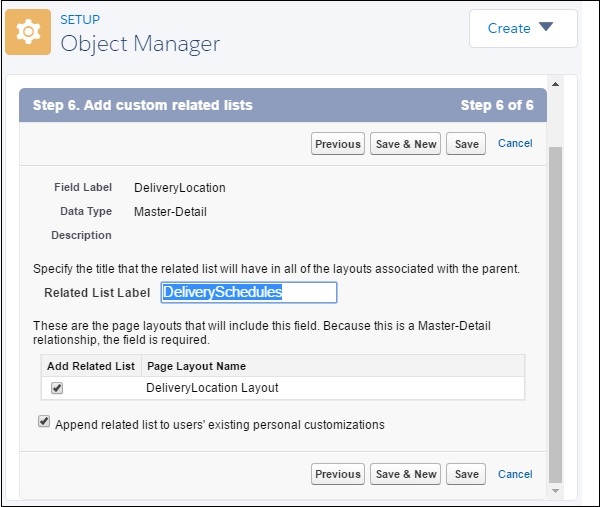Select the DeliveryLocation Layout row text
600x507 pixels.
click(x=212, y=388)
